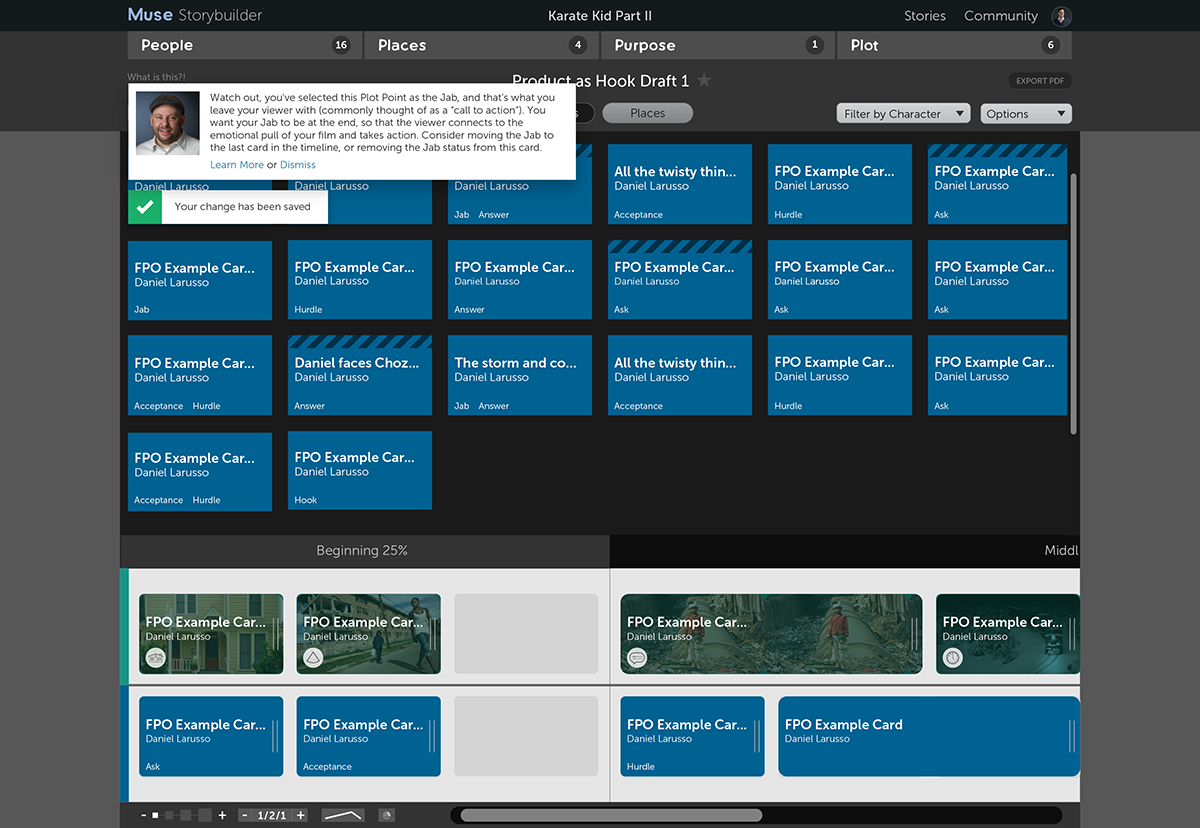1200x828 pixels.
Task: Select the card tagged only Jab
Action: point(200,280)
